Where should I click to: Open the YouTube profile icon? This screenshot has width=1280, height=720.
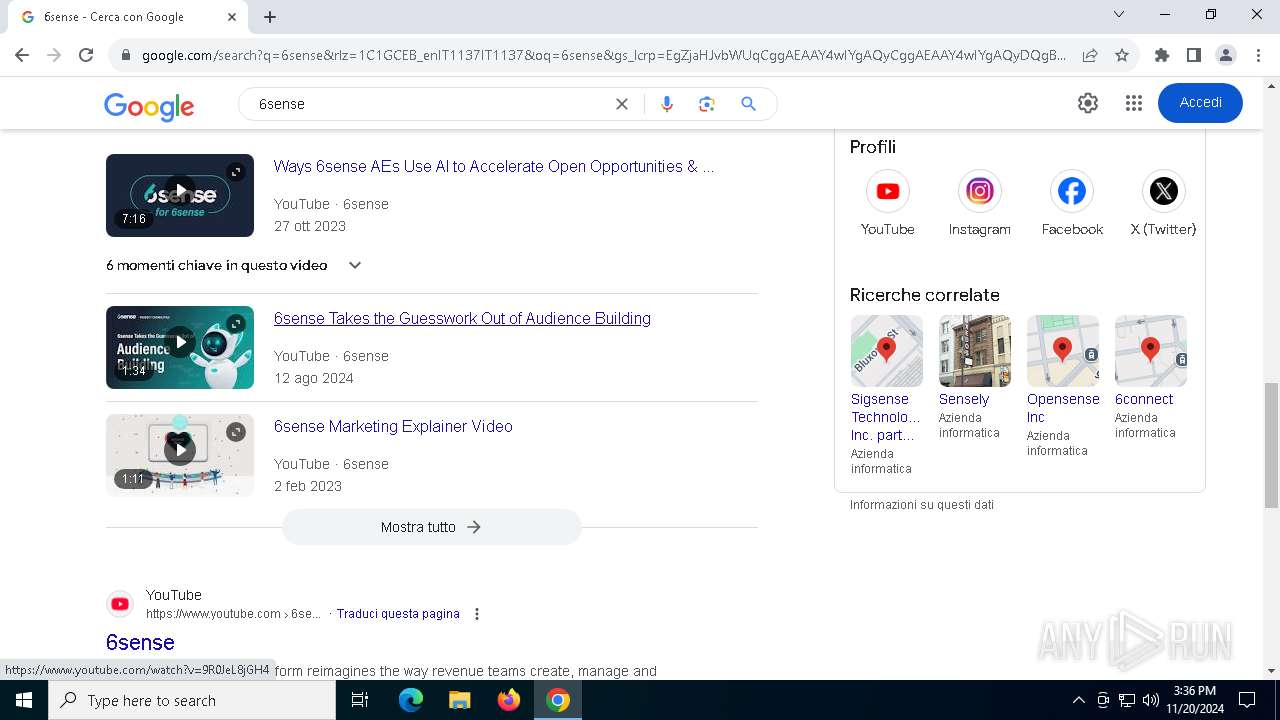point(887,191)
